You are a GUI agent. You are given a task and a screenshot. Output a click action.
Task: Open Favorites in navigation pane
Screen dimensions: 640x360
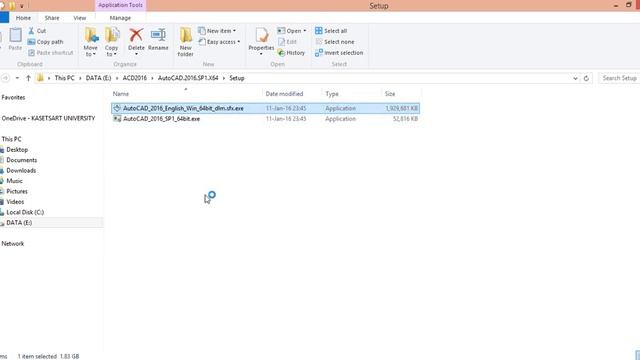13,98
